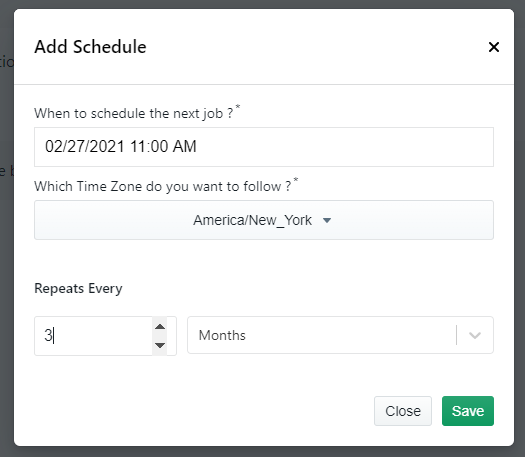Focus the next job date and time field

click(x=264, y=147)
